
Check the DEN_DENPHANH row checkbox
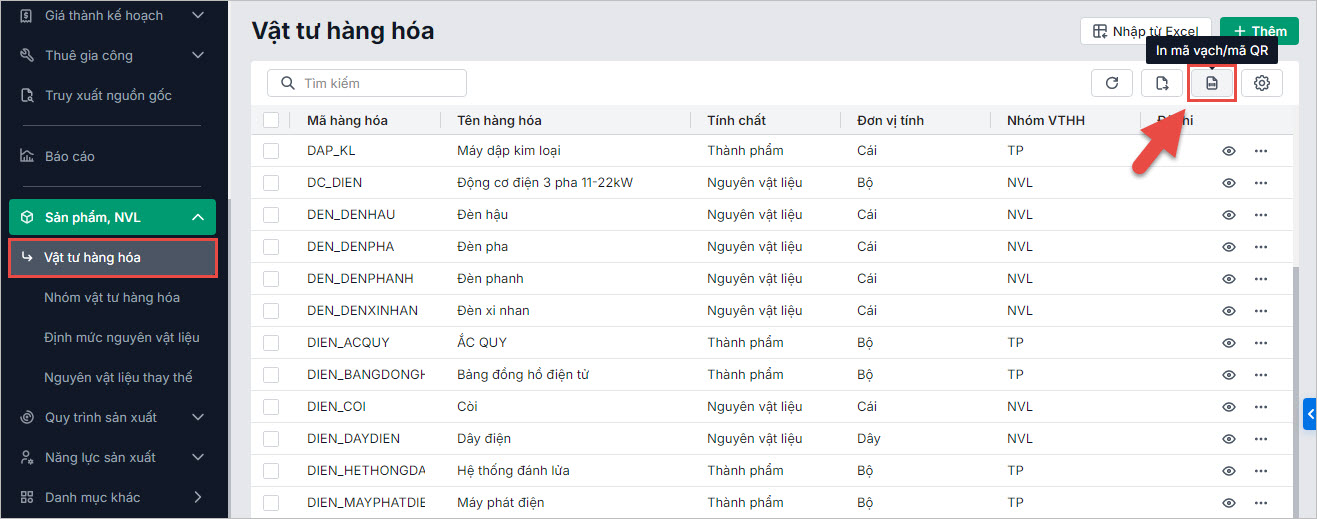271,279
